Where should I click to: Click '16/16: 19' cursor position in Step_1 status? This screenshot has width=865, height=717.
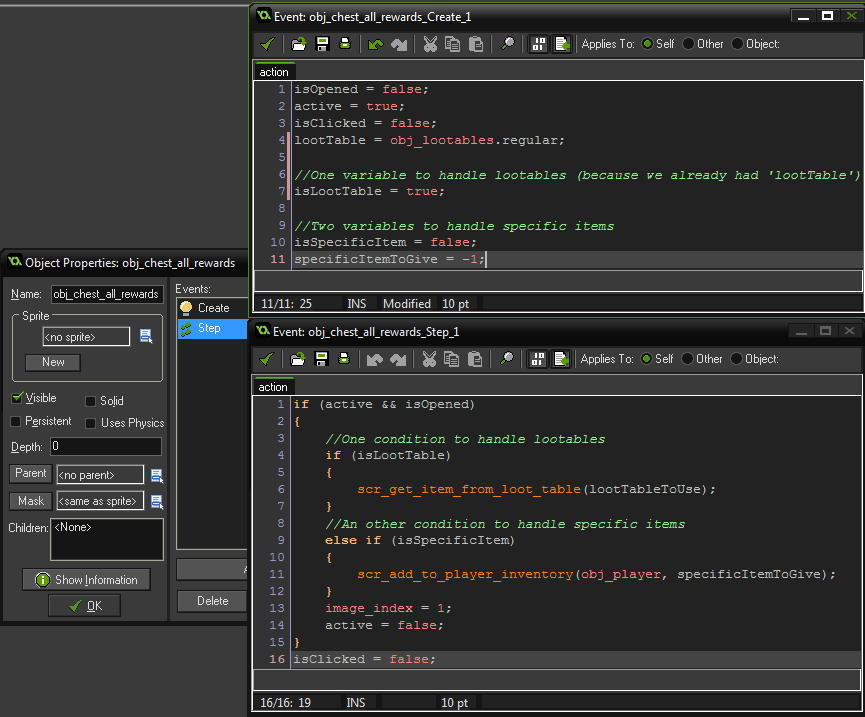tap(286, 703)
